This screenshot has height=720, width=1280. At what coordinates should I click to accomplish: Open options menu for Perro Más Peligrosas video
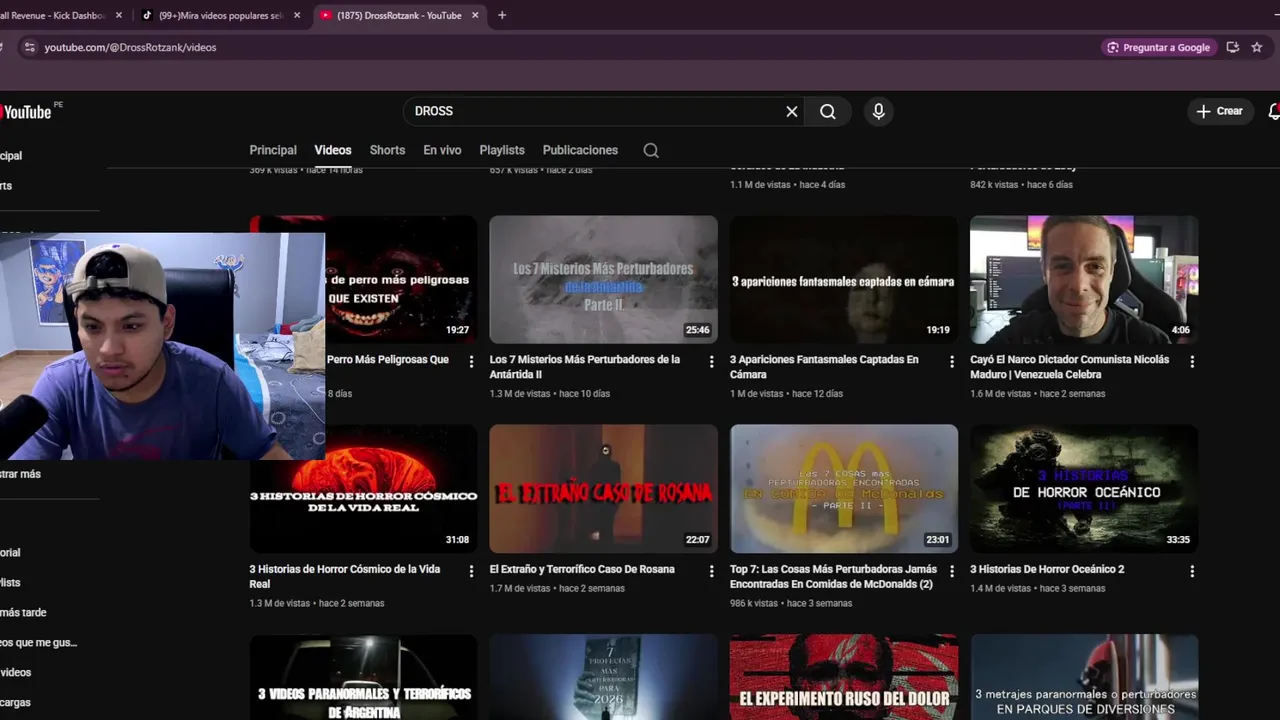click(x=471, y=361)
